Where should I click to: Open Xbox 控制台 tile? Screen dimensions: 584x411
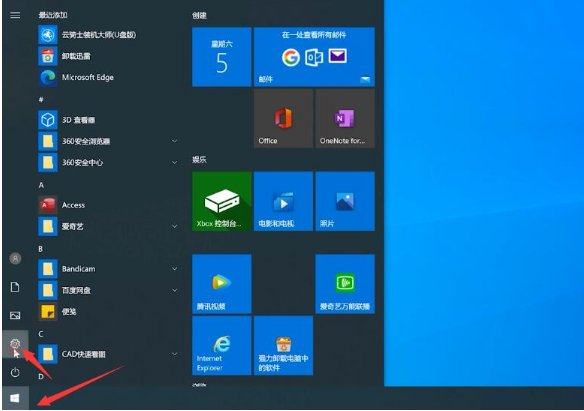[222, 201]
